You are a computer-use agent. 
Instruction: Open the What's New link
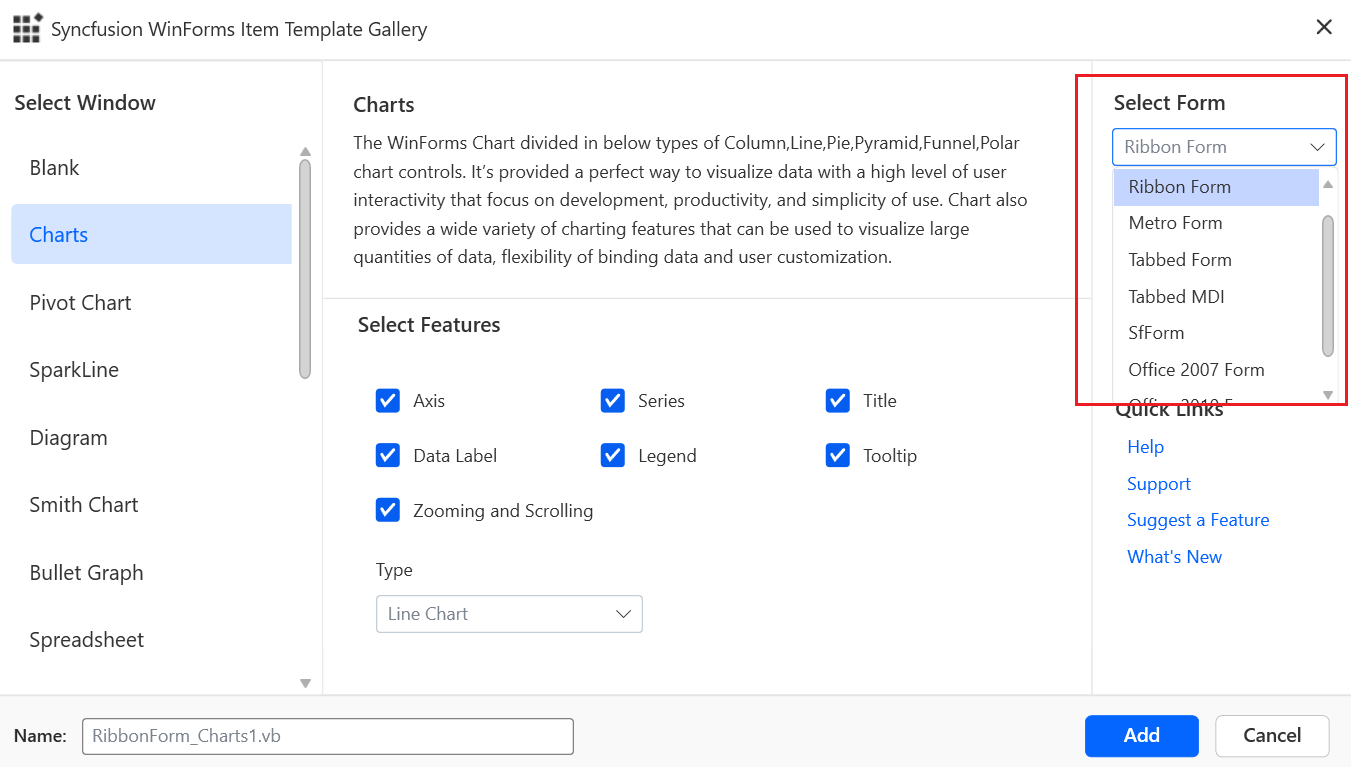[x=1174, y=557]
